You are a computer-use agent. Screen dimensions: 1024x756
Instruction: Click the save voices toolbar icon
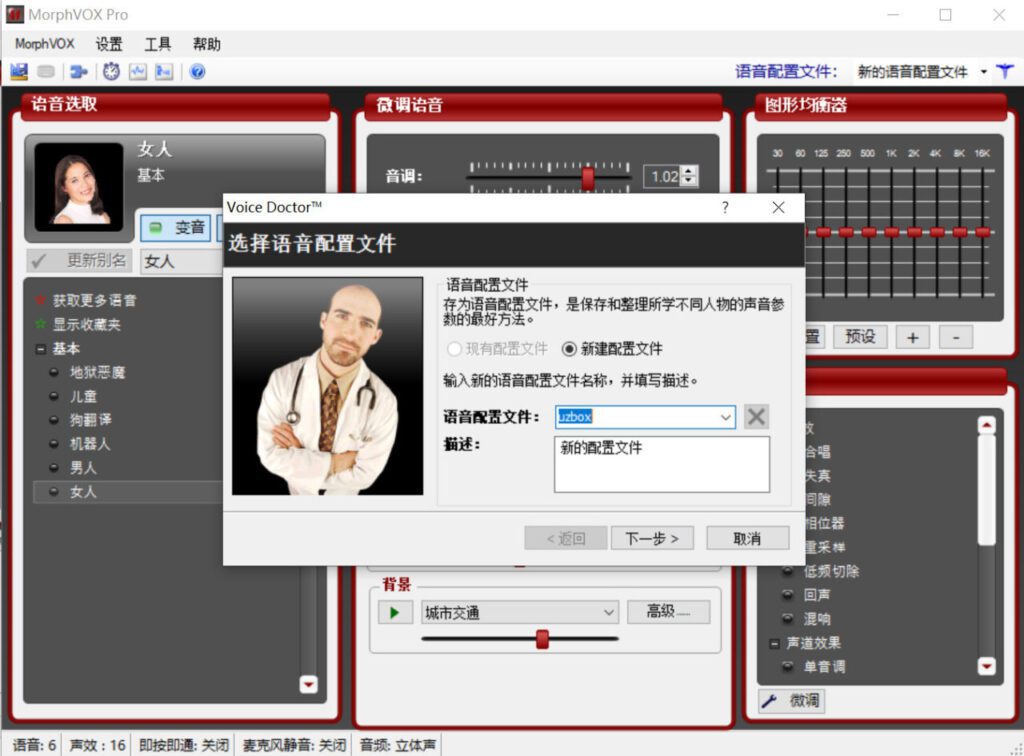(17, 71)
